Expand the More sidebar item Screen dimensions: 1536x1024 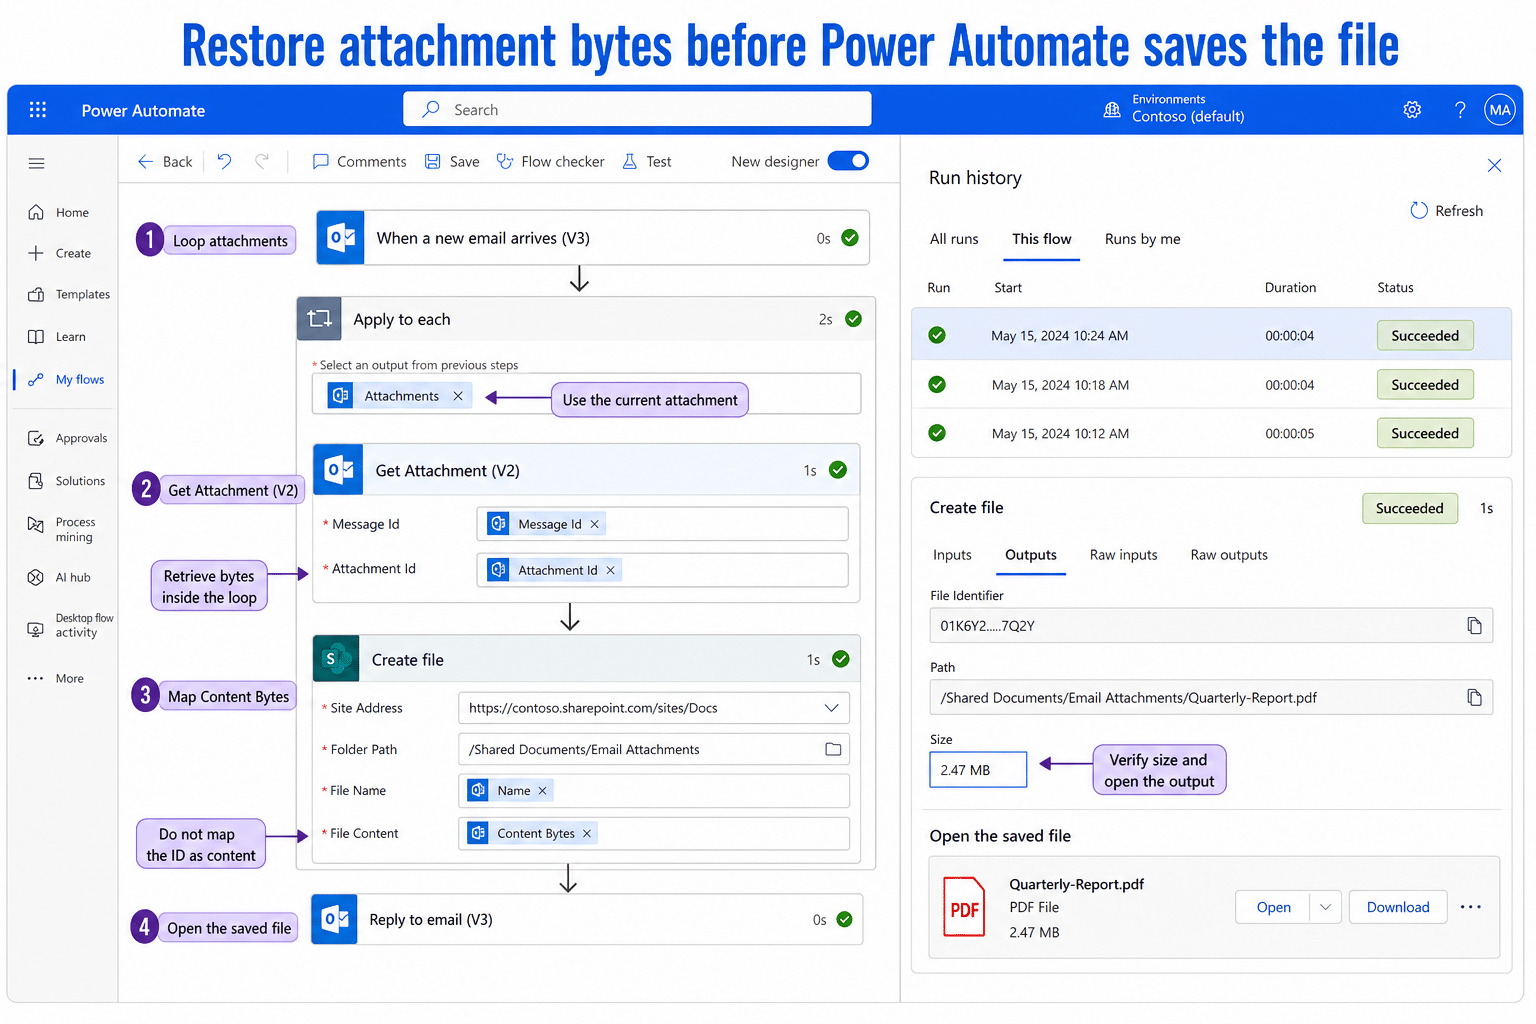(58, 679)
